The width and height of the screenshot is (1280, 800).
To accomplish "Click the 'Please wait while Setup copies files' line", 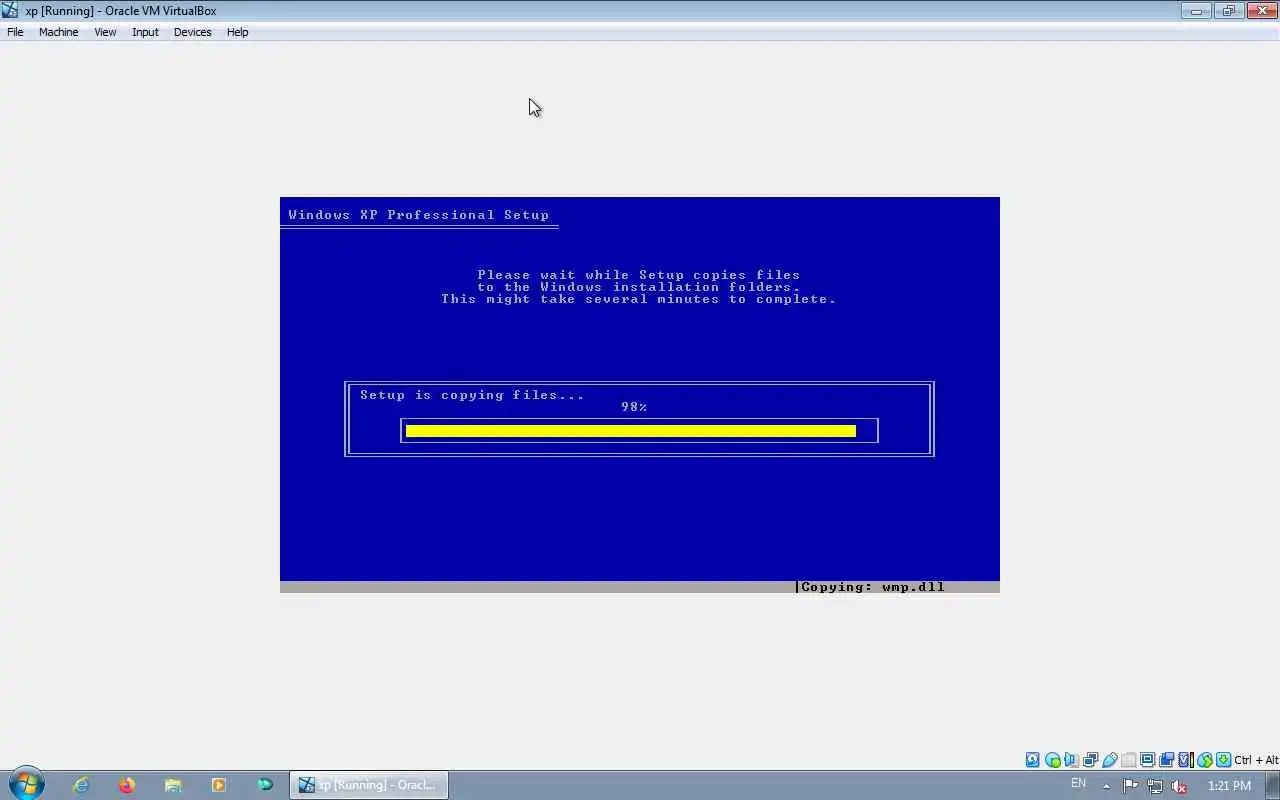I will tap(639, 275).
